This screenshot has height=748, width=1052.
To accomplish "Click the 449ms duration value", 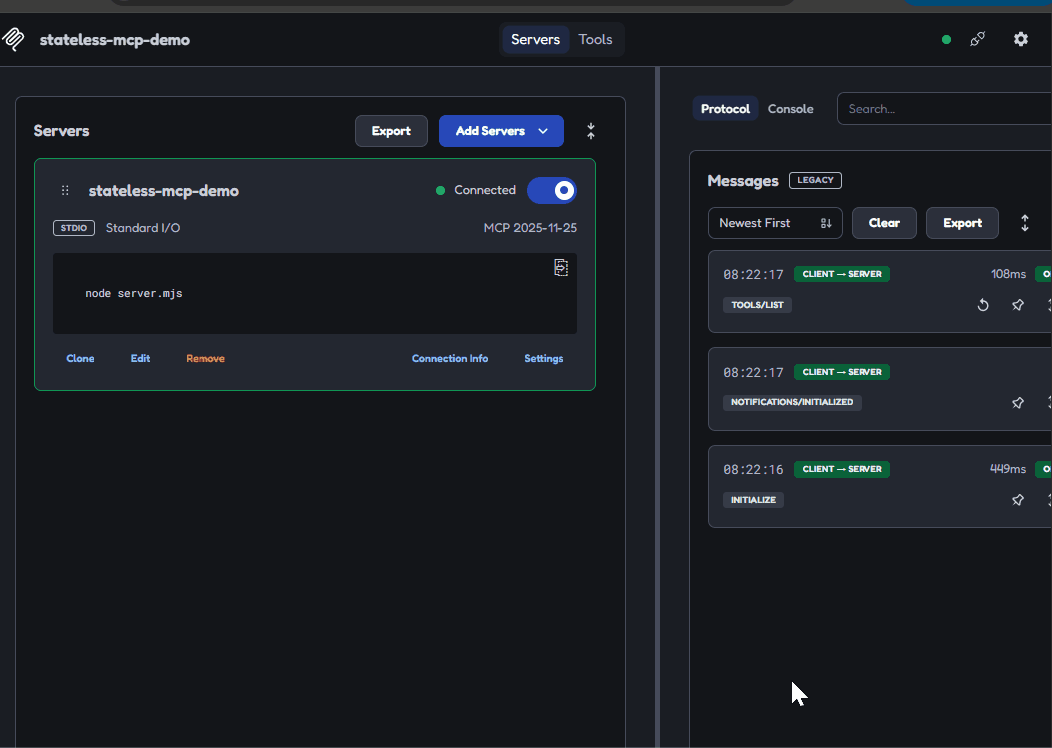I will 1008,469.
